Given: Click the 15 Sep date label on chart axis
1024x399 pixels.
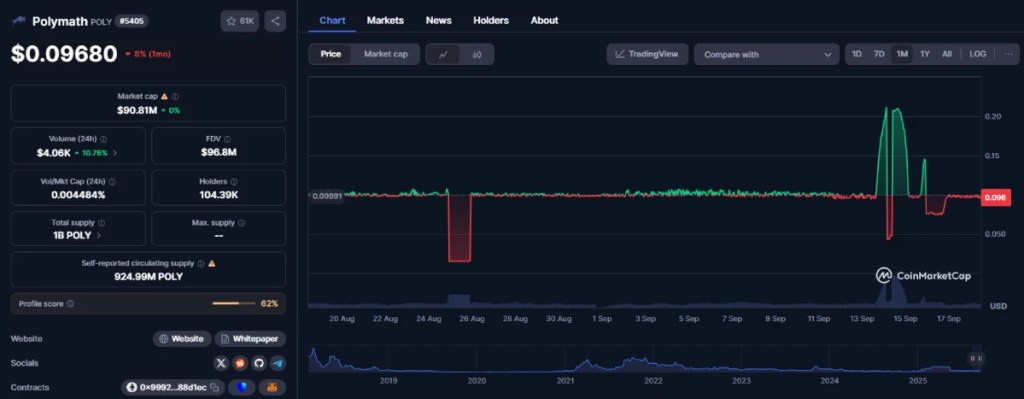Looking at the screenshot, I should (905, 319).
